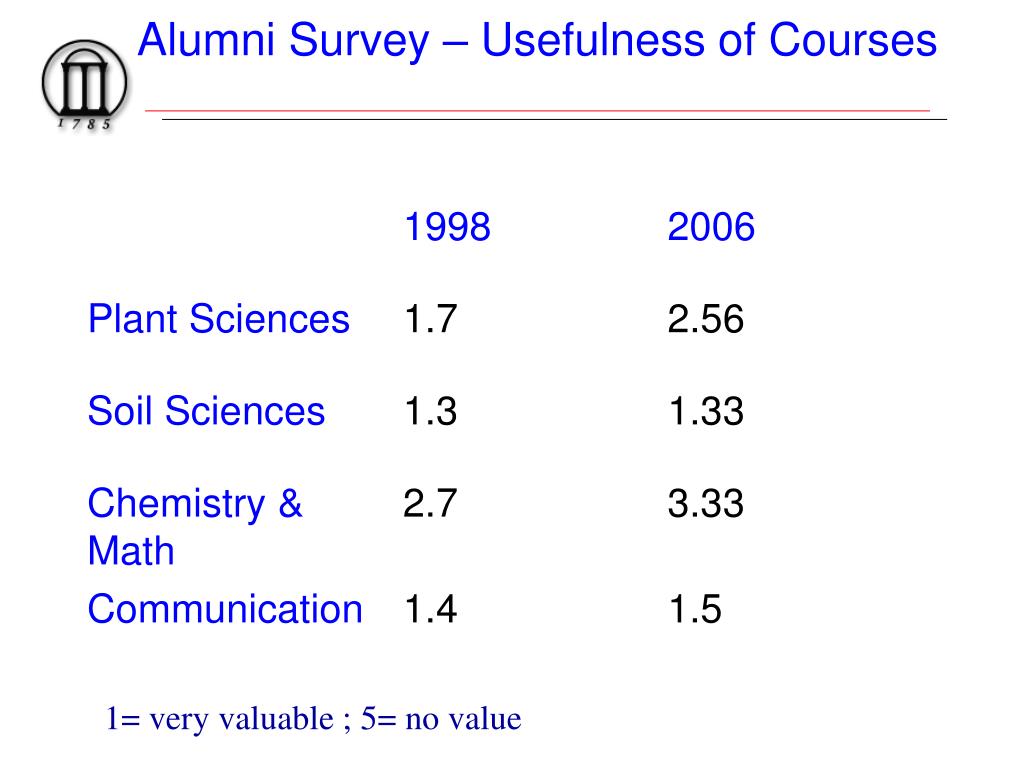Image resolution: width=1024 pixels, height=768 pixels.
Task: Click the 1998 column header
Action: tap(447, 227)
